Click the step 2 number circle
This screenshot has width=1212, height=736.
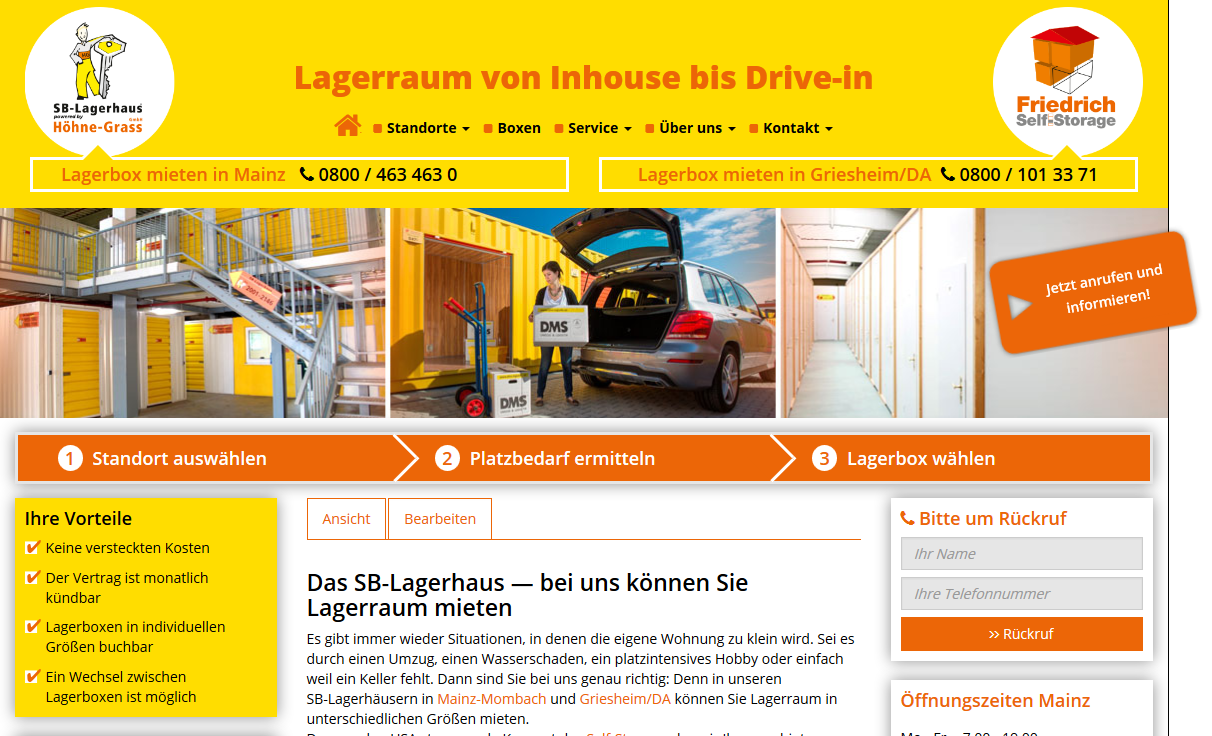tap(447, 458)
